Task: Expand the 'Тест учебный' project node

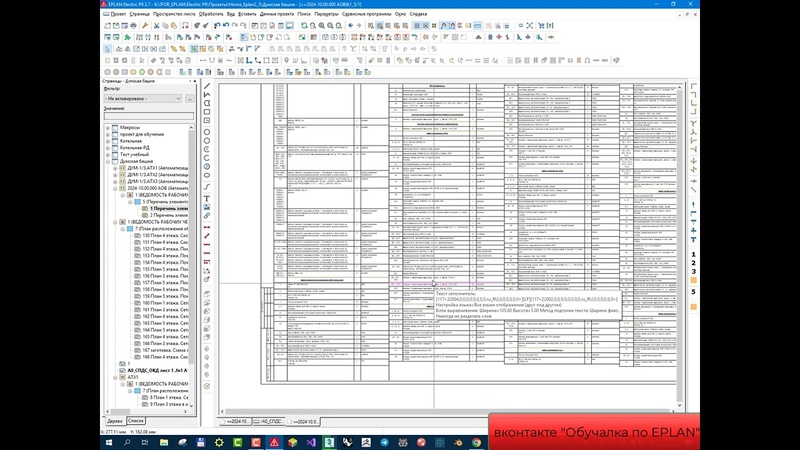Action: [108, 155]
